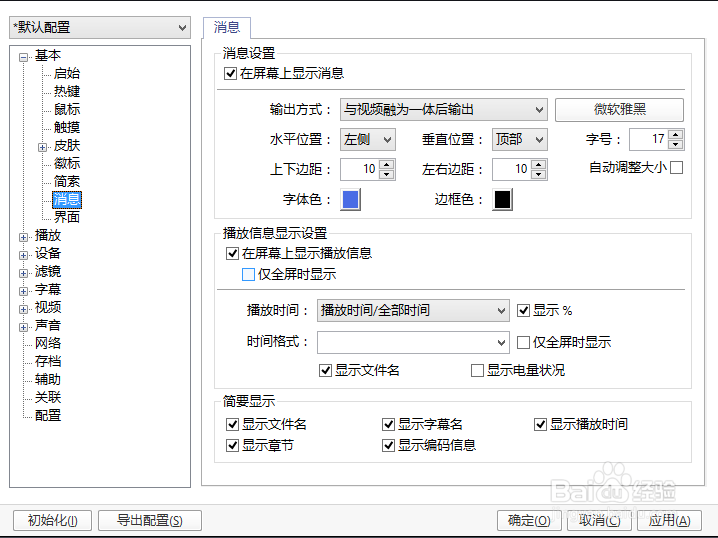Expand the 字幕 tree node
718x538 pixels.
(x=23, y=291)
